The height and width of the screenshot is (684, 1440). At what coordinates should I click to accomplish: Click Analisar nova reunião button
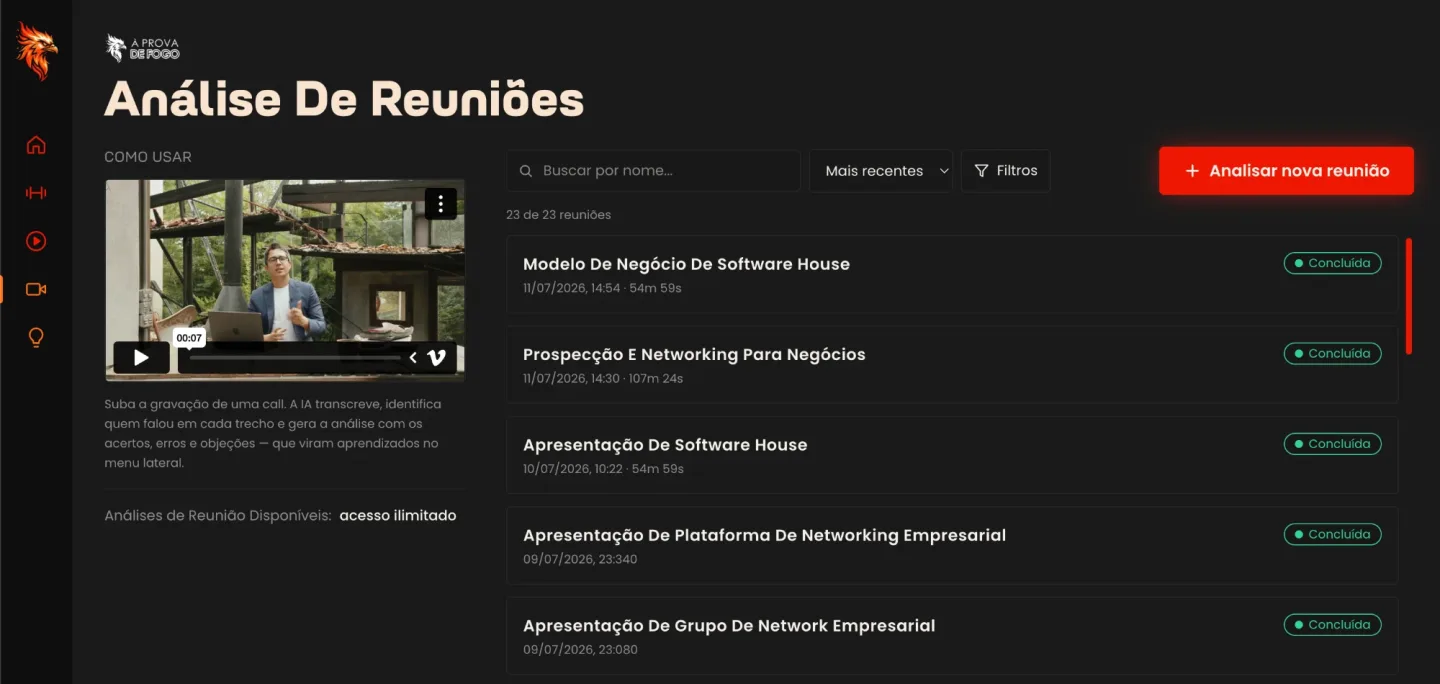1286,171
